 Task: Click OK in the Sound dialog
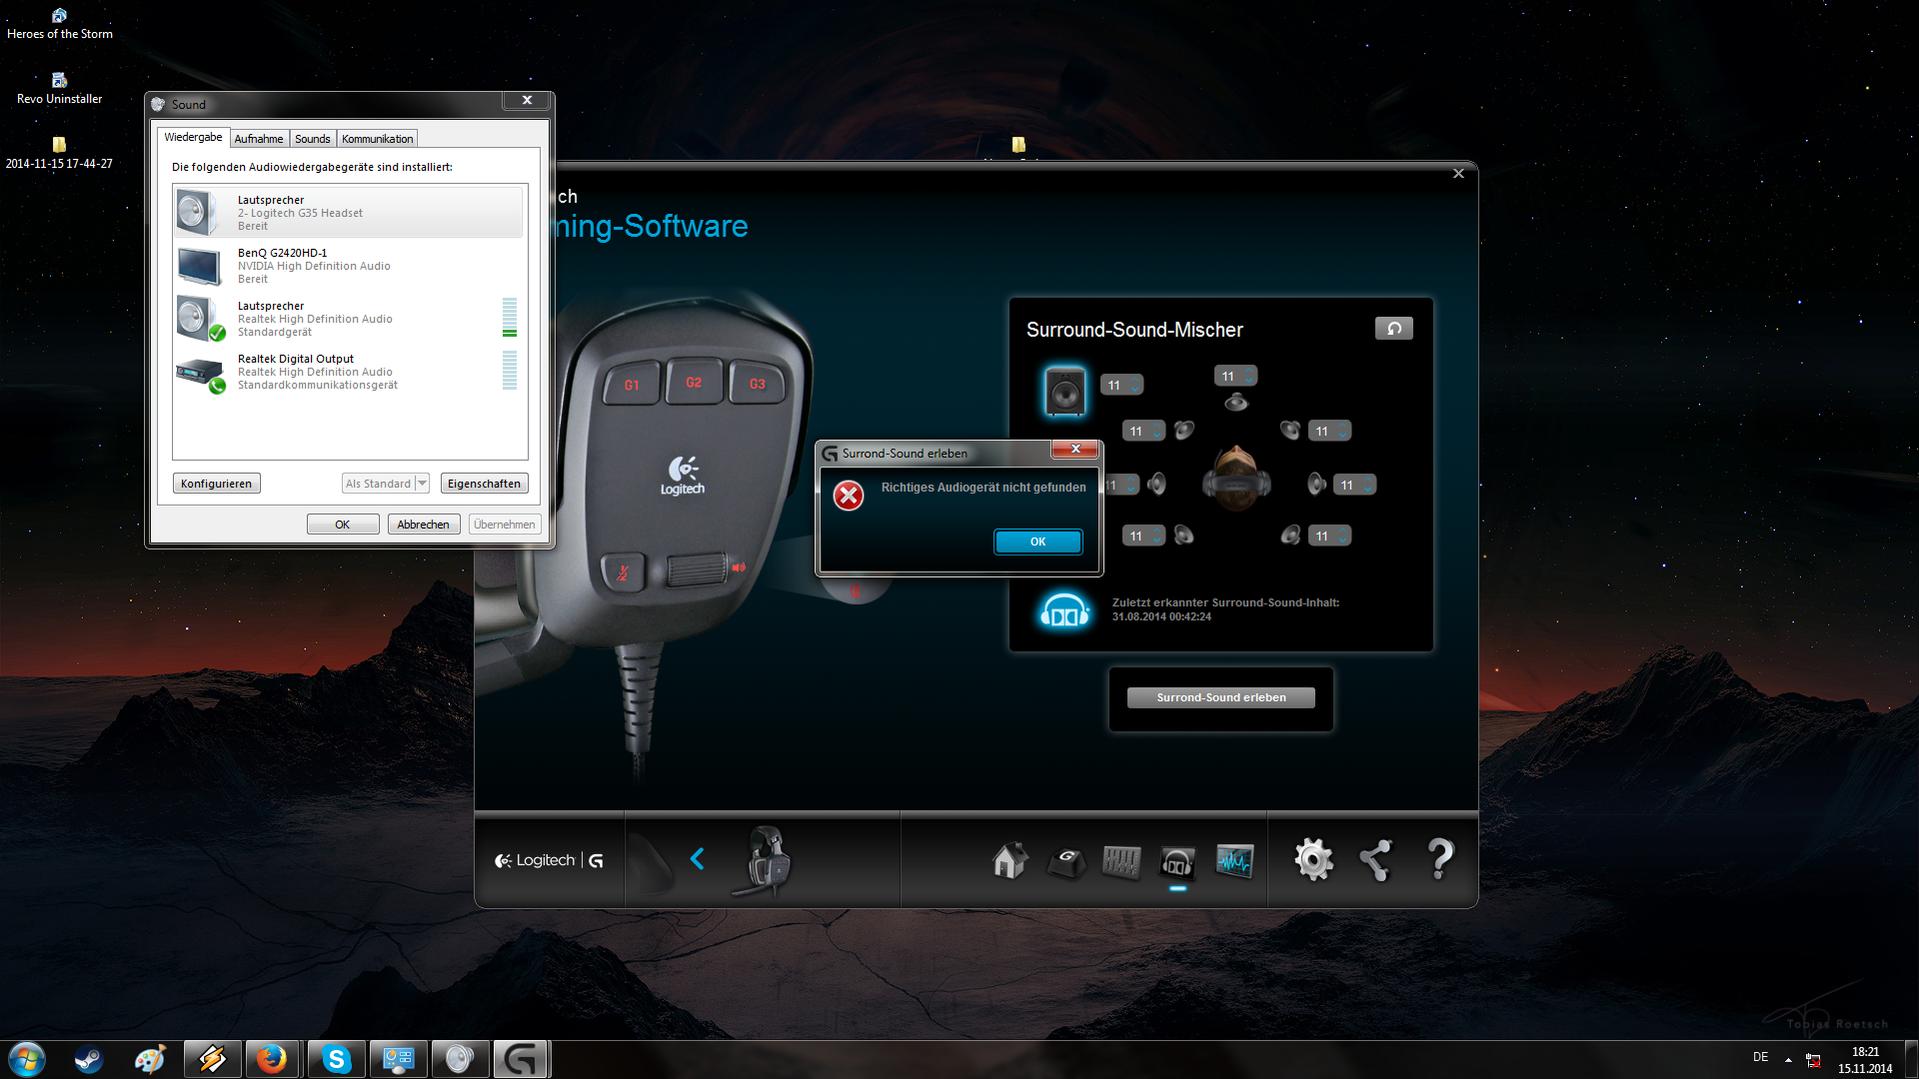(342, 524)
